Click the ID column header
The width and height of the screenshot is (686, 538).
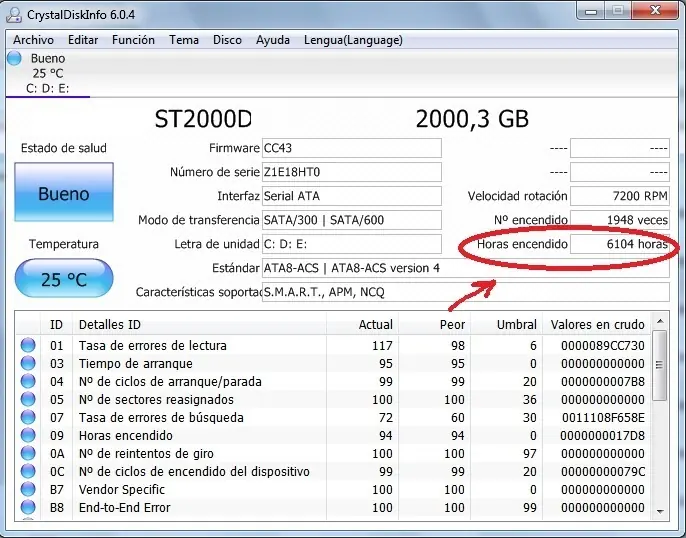point(56,324)
